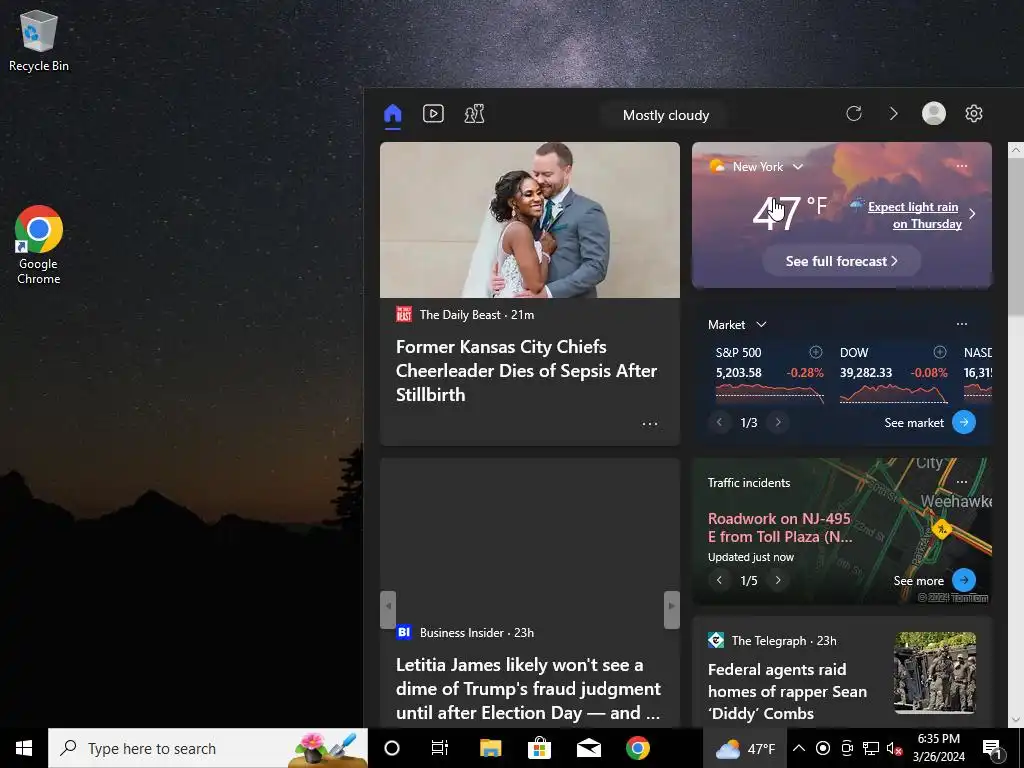Click See market arrow button
Image resolution: width=1024 pixels, height=768 pixels.
963,423
